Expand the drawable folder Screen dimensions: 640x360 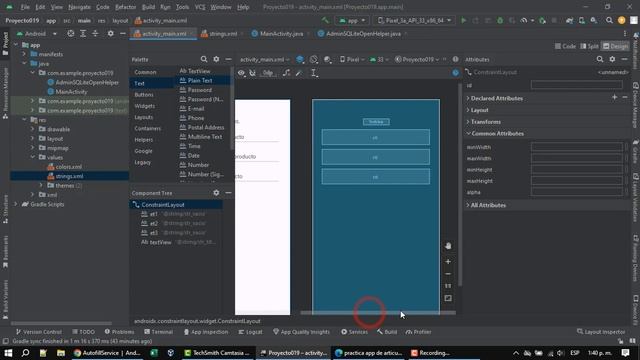pos(32,129)
